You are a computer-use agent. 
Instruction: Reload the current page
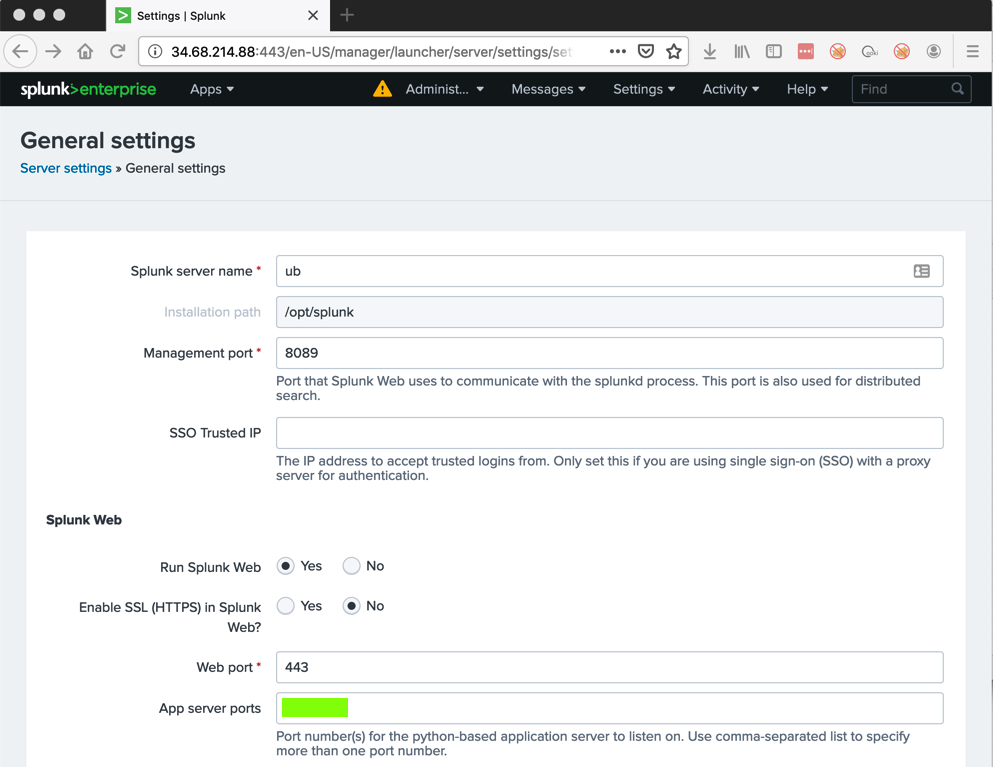click(x=118, y=51)
